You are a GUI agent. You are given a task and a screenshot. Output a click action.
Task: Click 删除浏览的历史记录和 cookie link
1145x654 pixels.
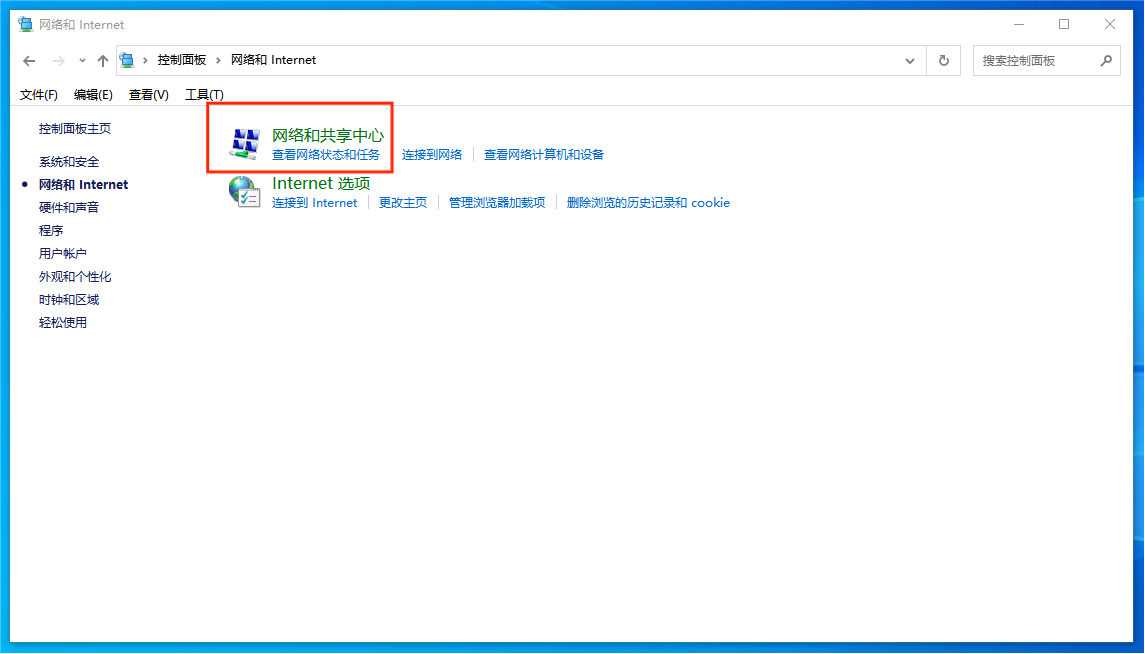pos(648,203)
